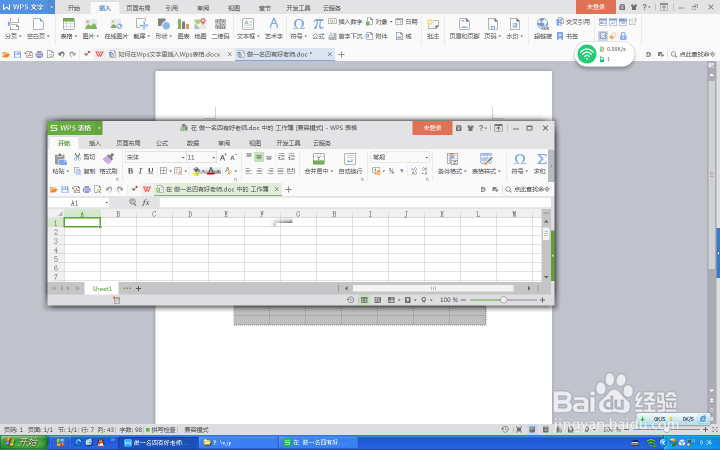
Task: Open the fx insert function button
Action: point(146,202)
